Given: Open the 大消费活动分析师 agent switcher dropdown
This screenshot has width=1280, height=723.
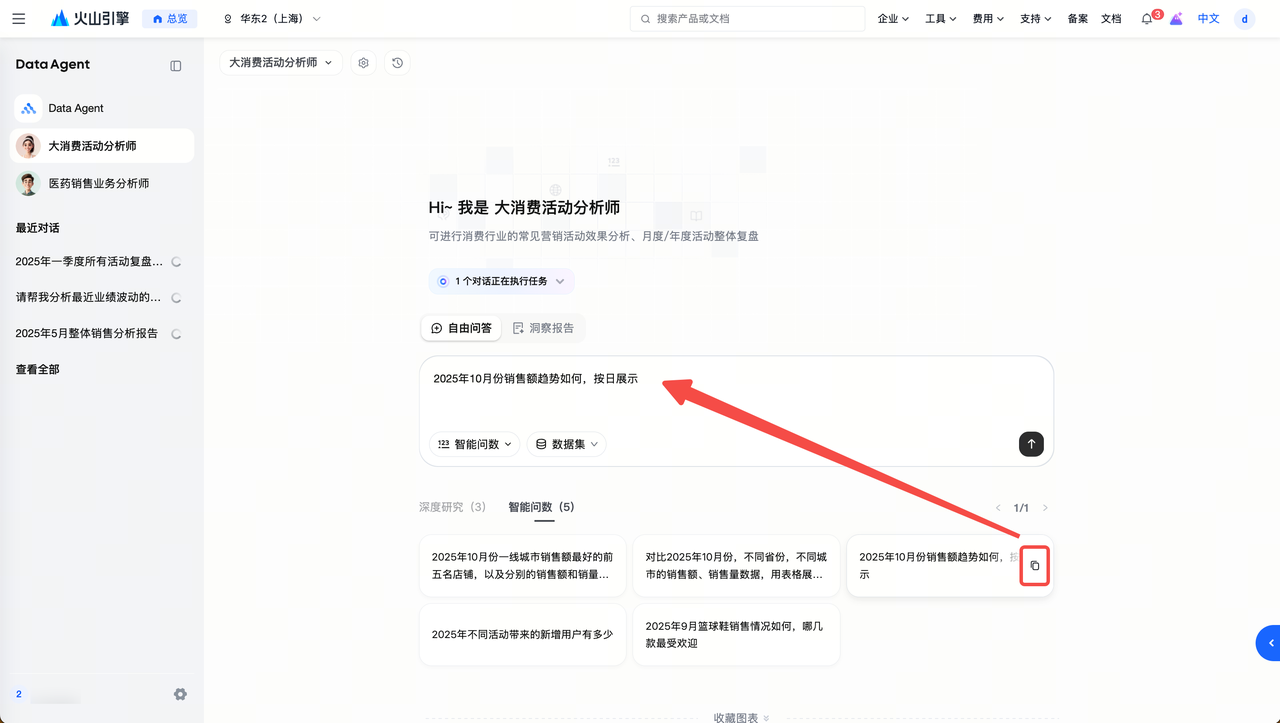Looking at the screenshot, I should (x=281, y=63).
